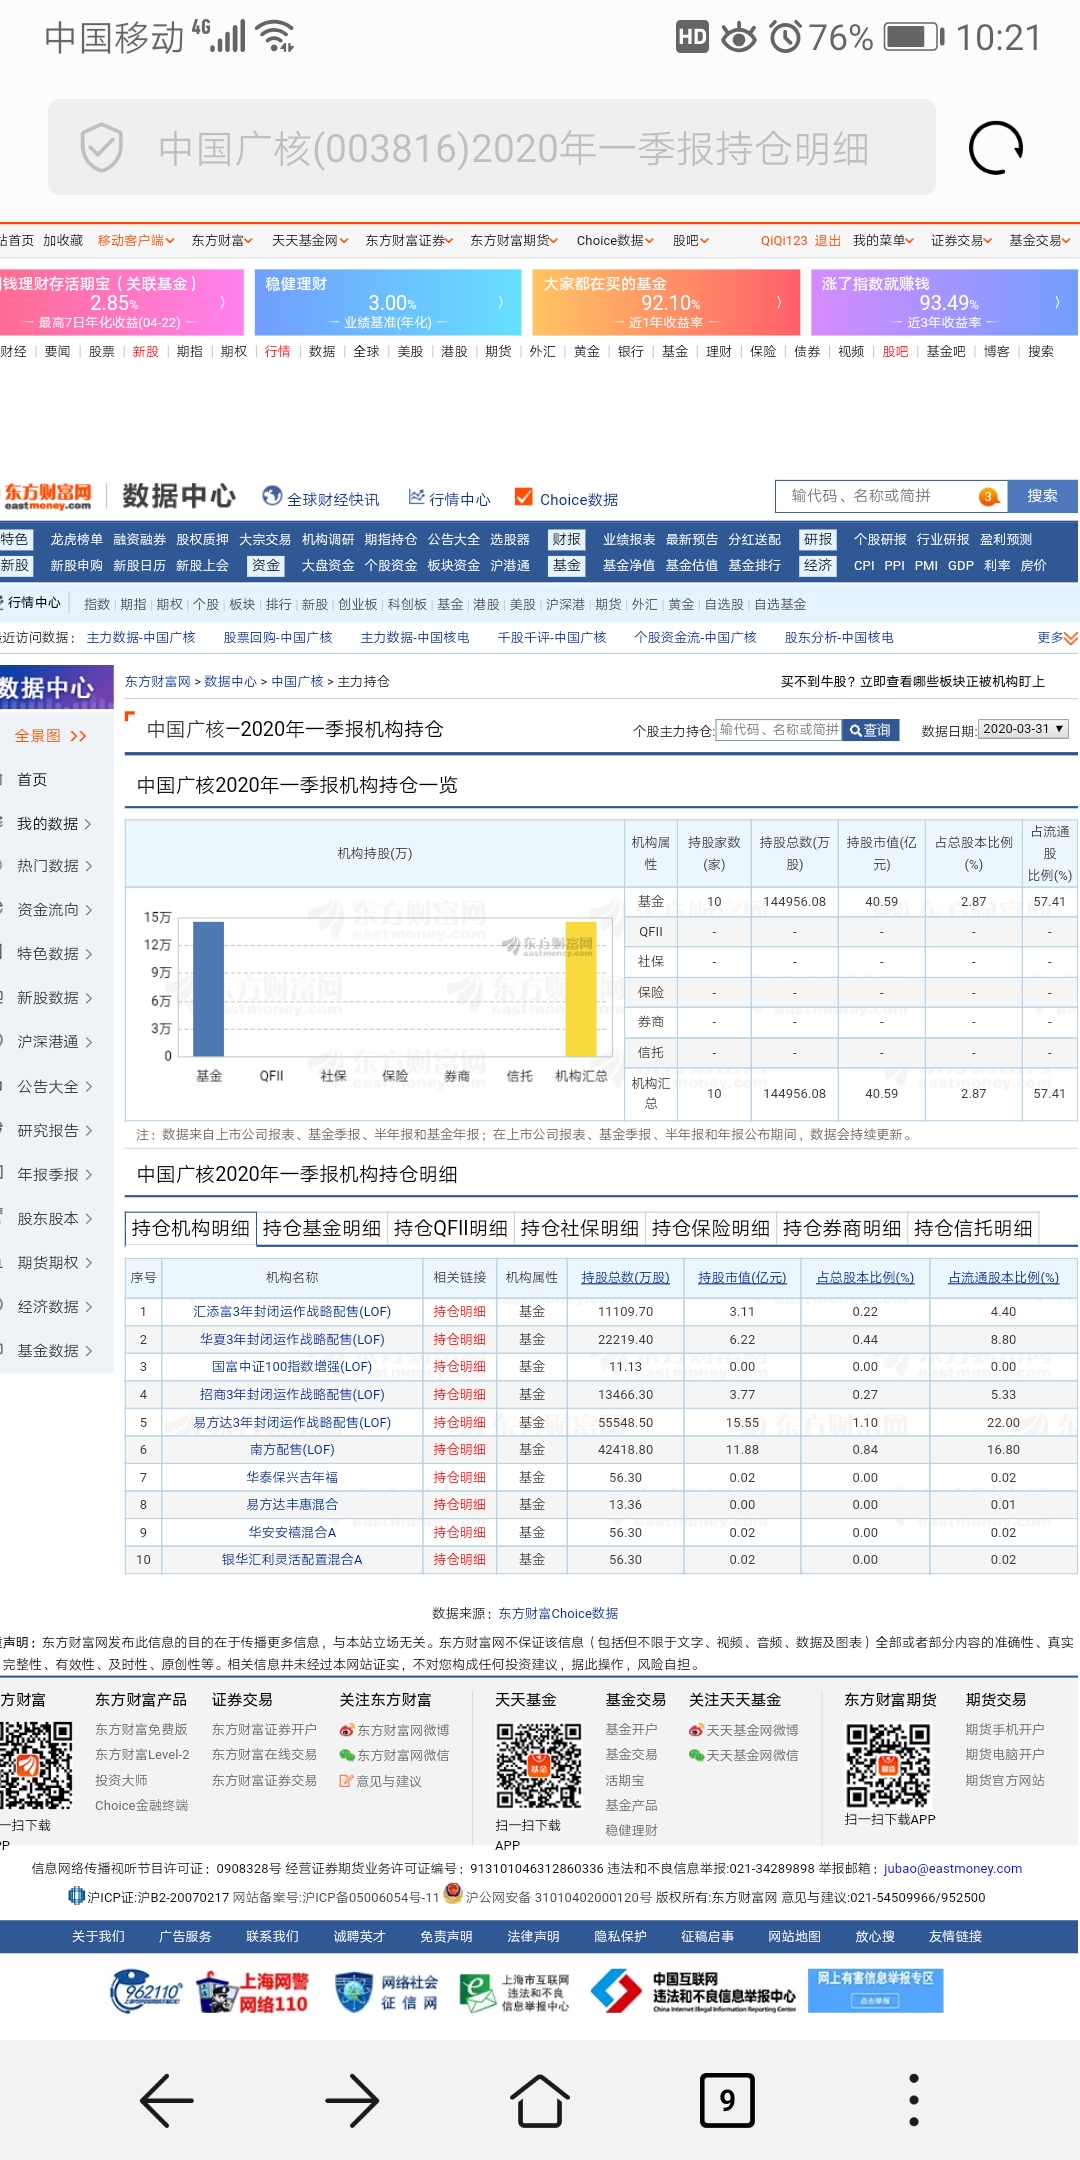Tap the browser address bar
The width and height of the screenshot is (1080, 2160).
coord(492,148)
